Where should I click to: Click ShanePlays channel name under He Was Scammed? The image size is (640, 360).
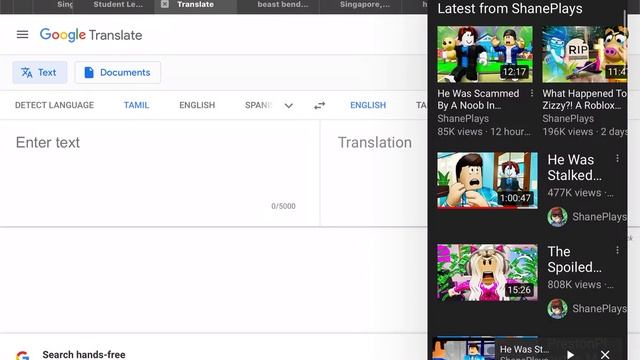463,119
